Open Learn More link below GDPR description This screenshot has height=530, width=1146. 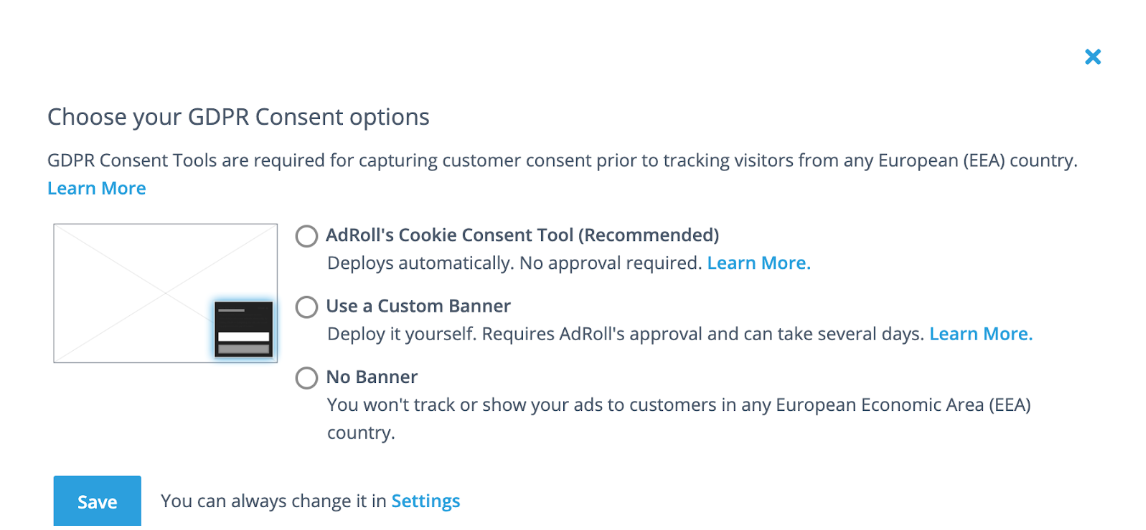[x=97, y=188]
